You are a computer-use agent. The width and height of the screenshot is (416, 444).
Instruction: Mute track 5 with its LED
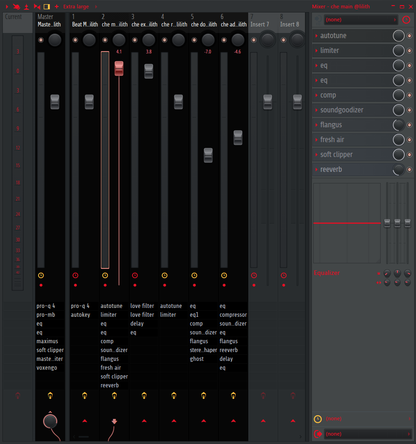click(194, 40)
